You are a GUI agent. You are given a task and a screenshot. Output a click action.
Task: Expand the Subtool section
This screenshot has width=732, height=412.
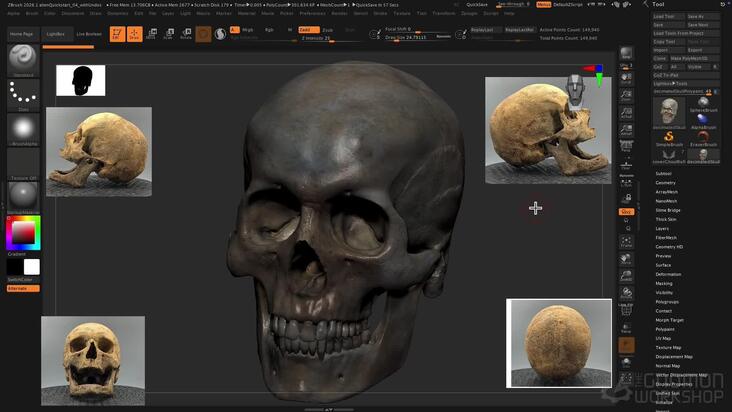663,174
